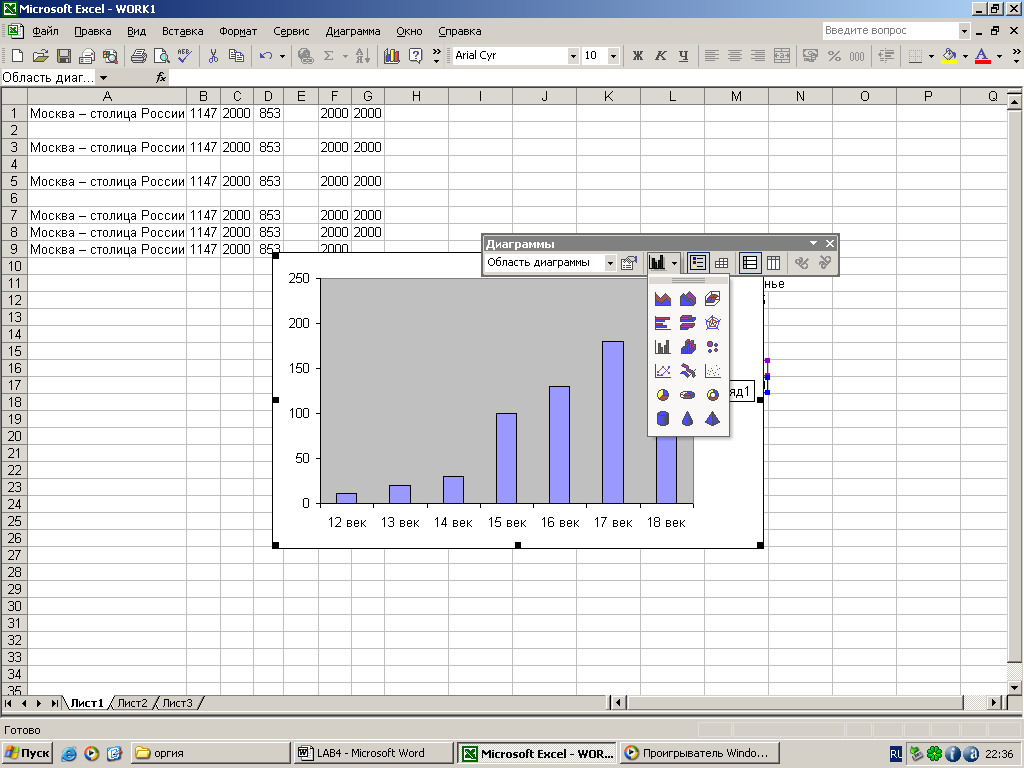
Task: Apply the red Font Color button
Action: [983, 56]
